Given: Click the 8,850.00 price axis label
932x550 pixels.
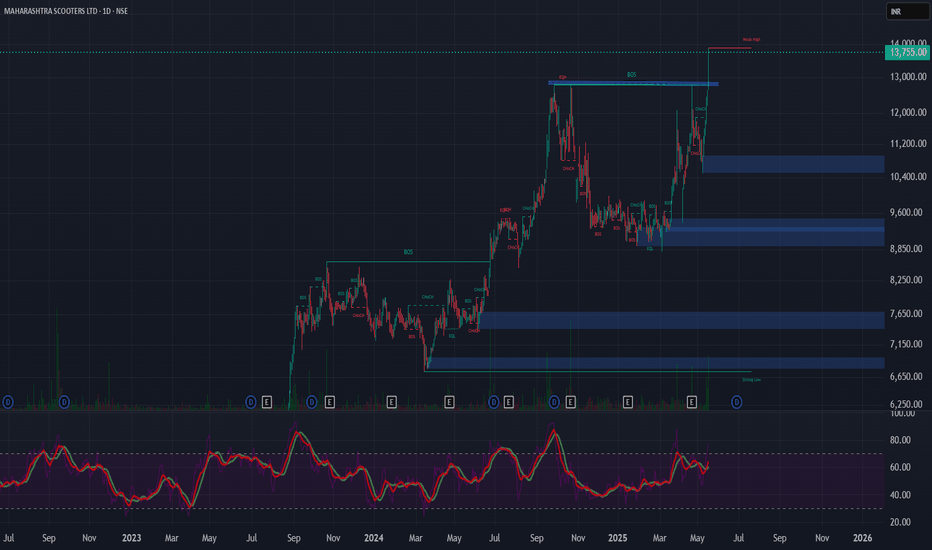Looking at the screenshot, I should tap(908, 249).
